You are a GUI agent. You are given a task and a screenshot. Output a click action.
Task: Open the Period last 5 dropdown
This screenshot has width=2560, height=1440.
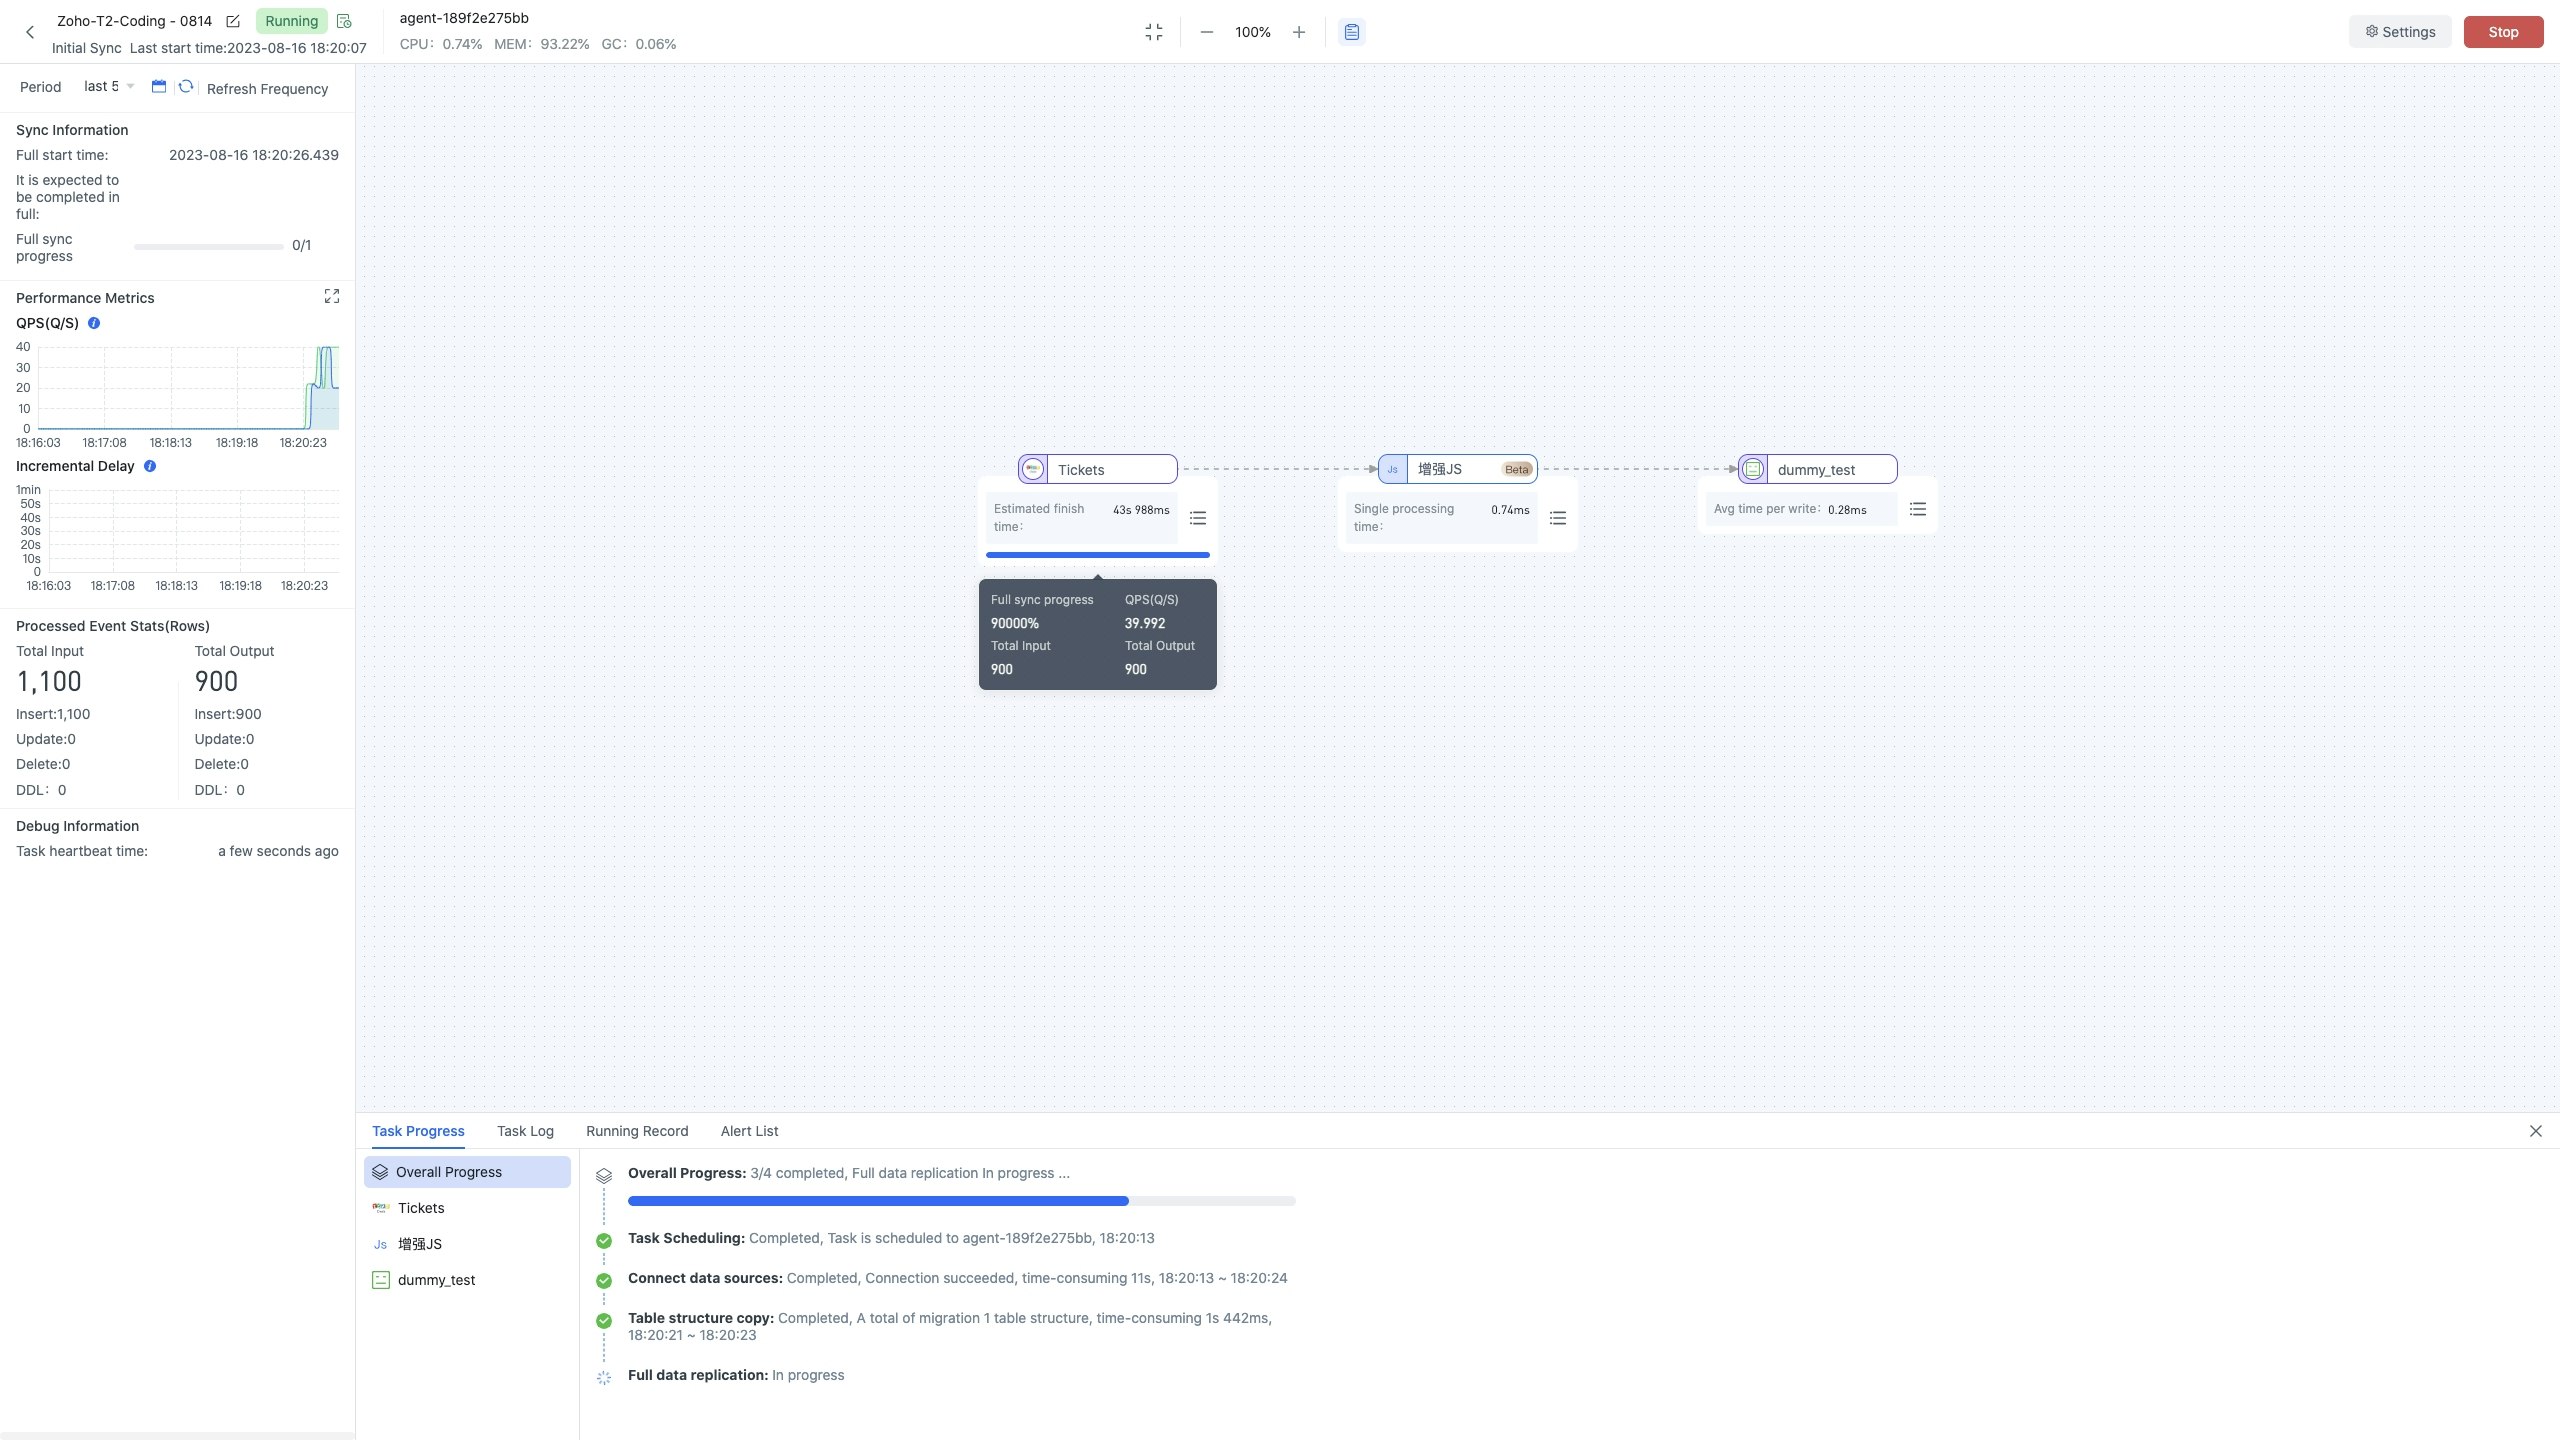(x=109, y=86)
